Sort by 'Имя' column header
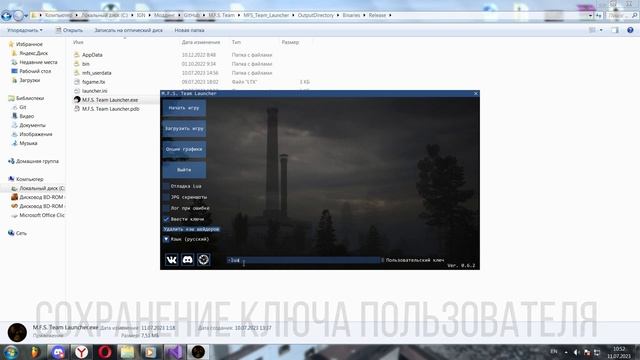 [x=78, y=42]
